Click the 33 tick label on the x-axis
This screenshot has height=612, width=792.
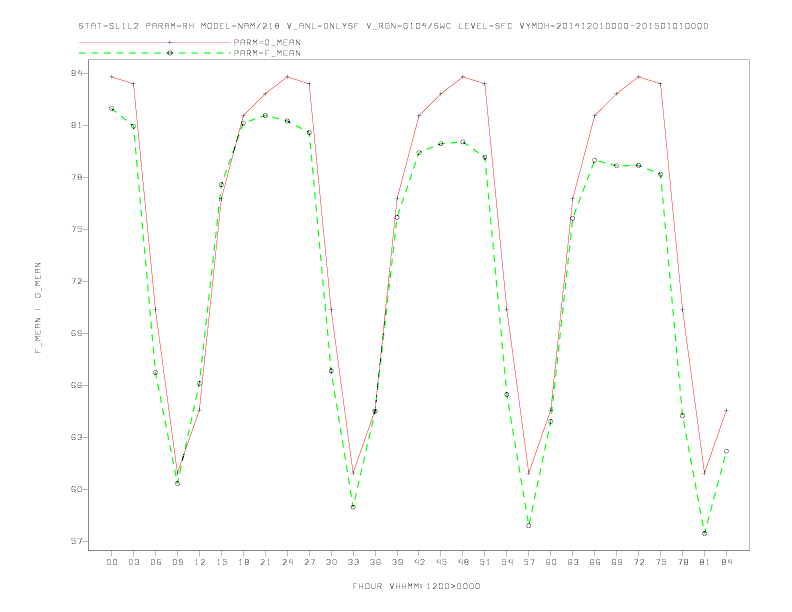coord(353,562)
